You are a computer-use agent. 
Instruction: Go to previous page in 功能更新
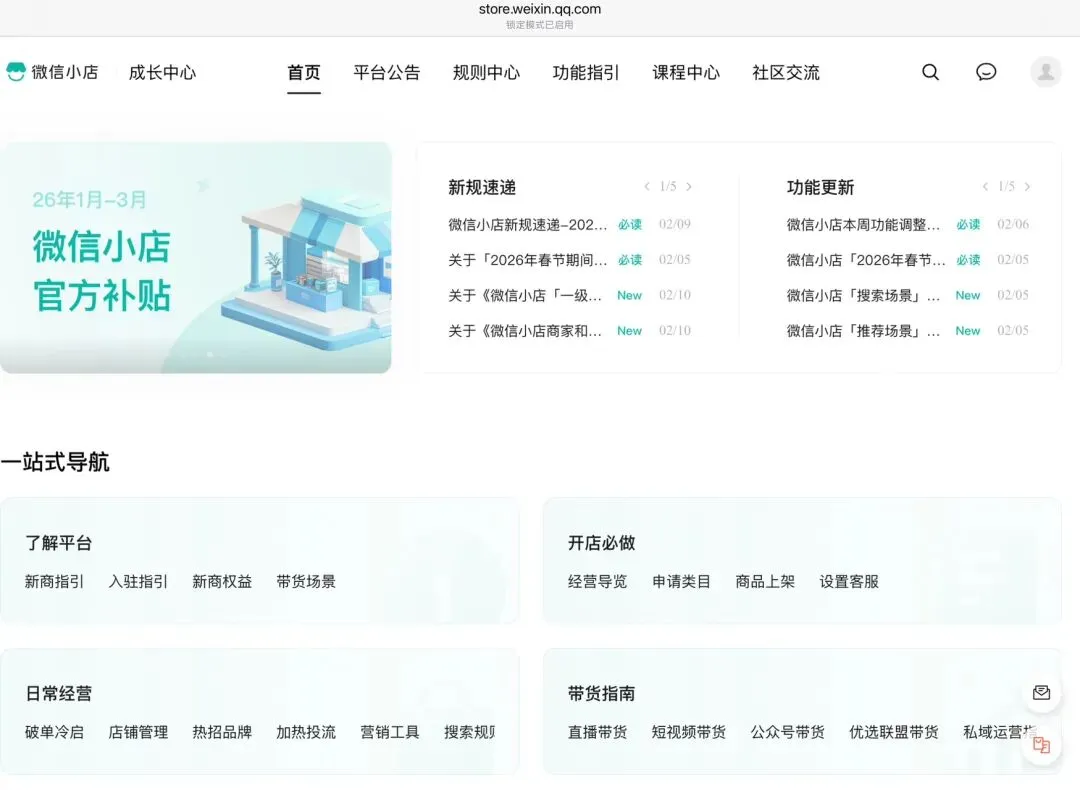click(x=985, y=187)
